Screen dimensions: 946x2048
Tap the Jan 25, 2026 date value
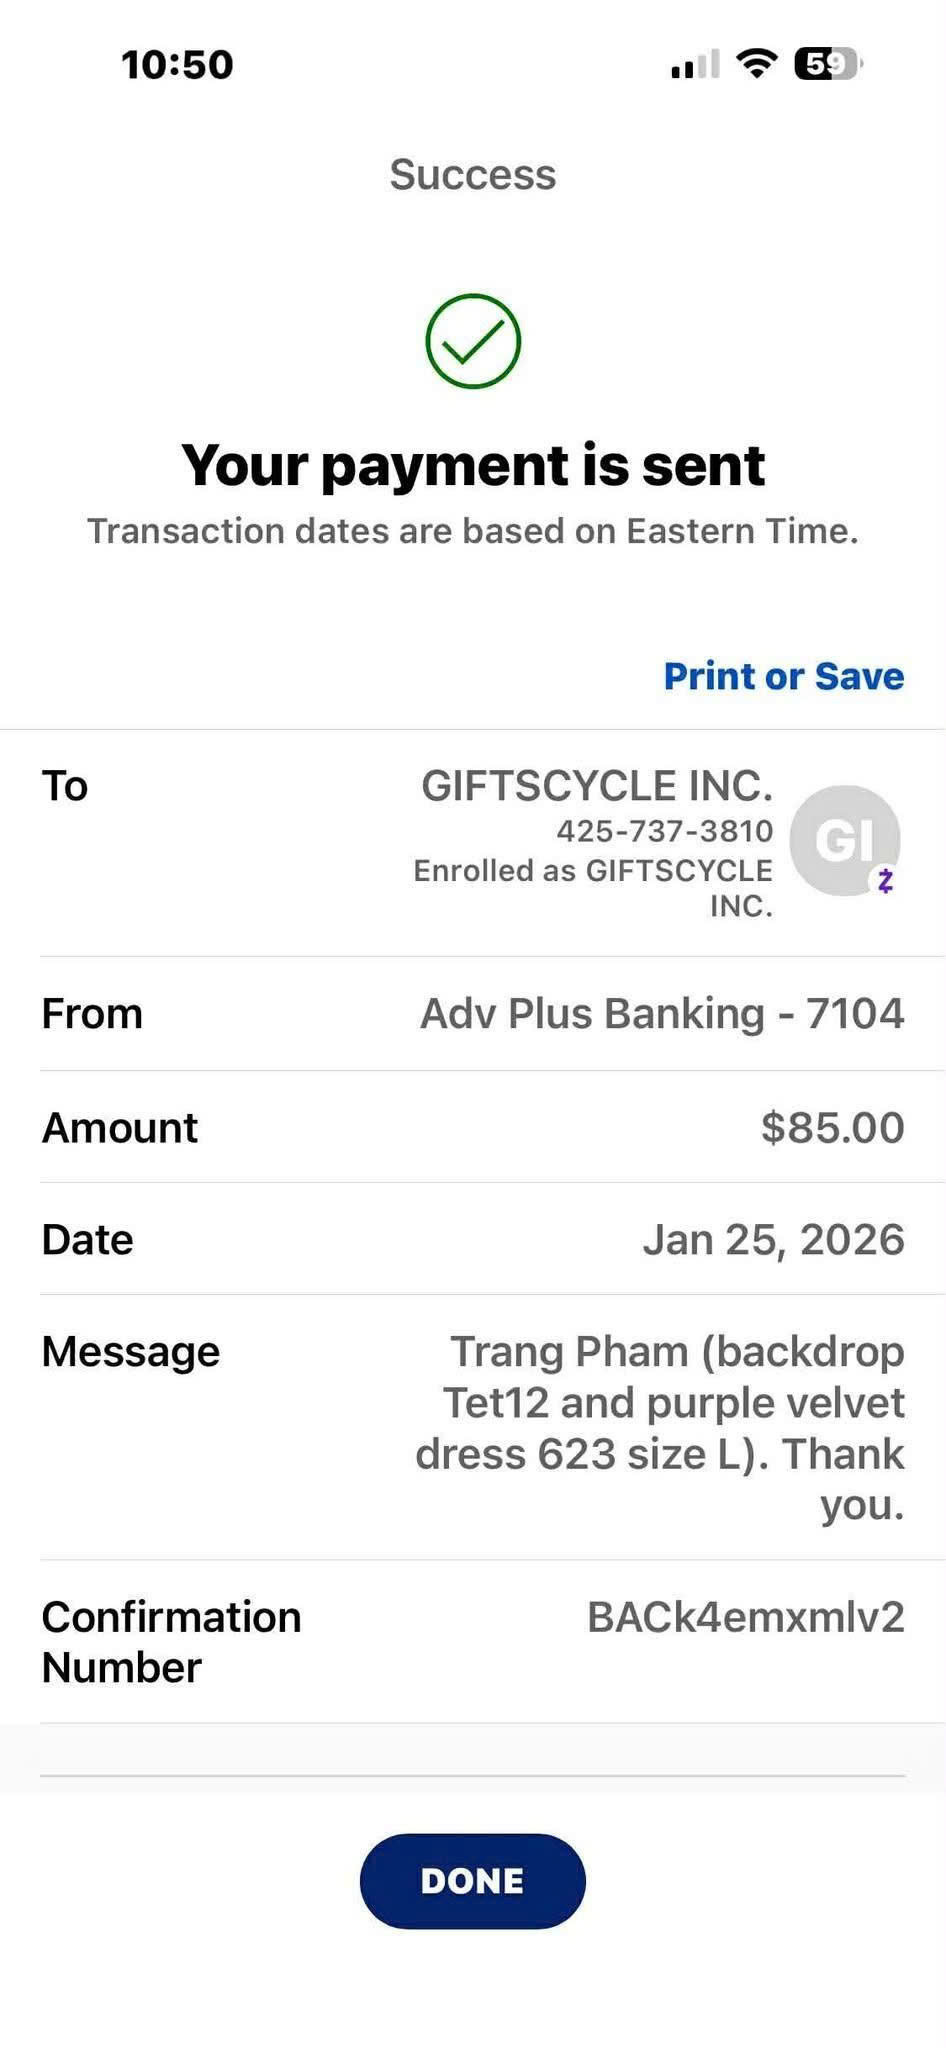tap(774, 1239)
